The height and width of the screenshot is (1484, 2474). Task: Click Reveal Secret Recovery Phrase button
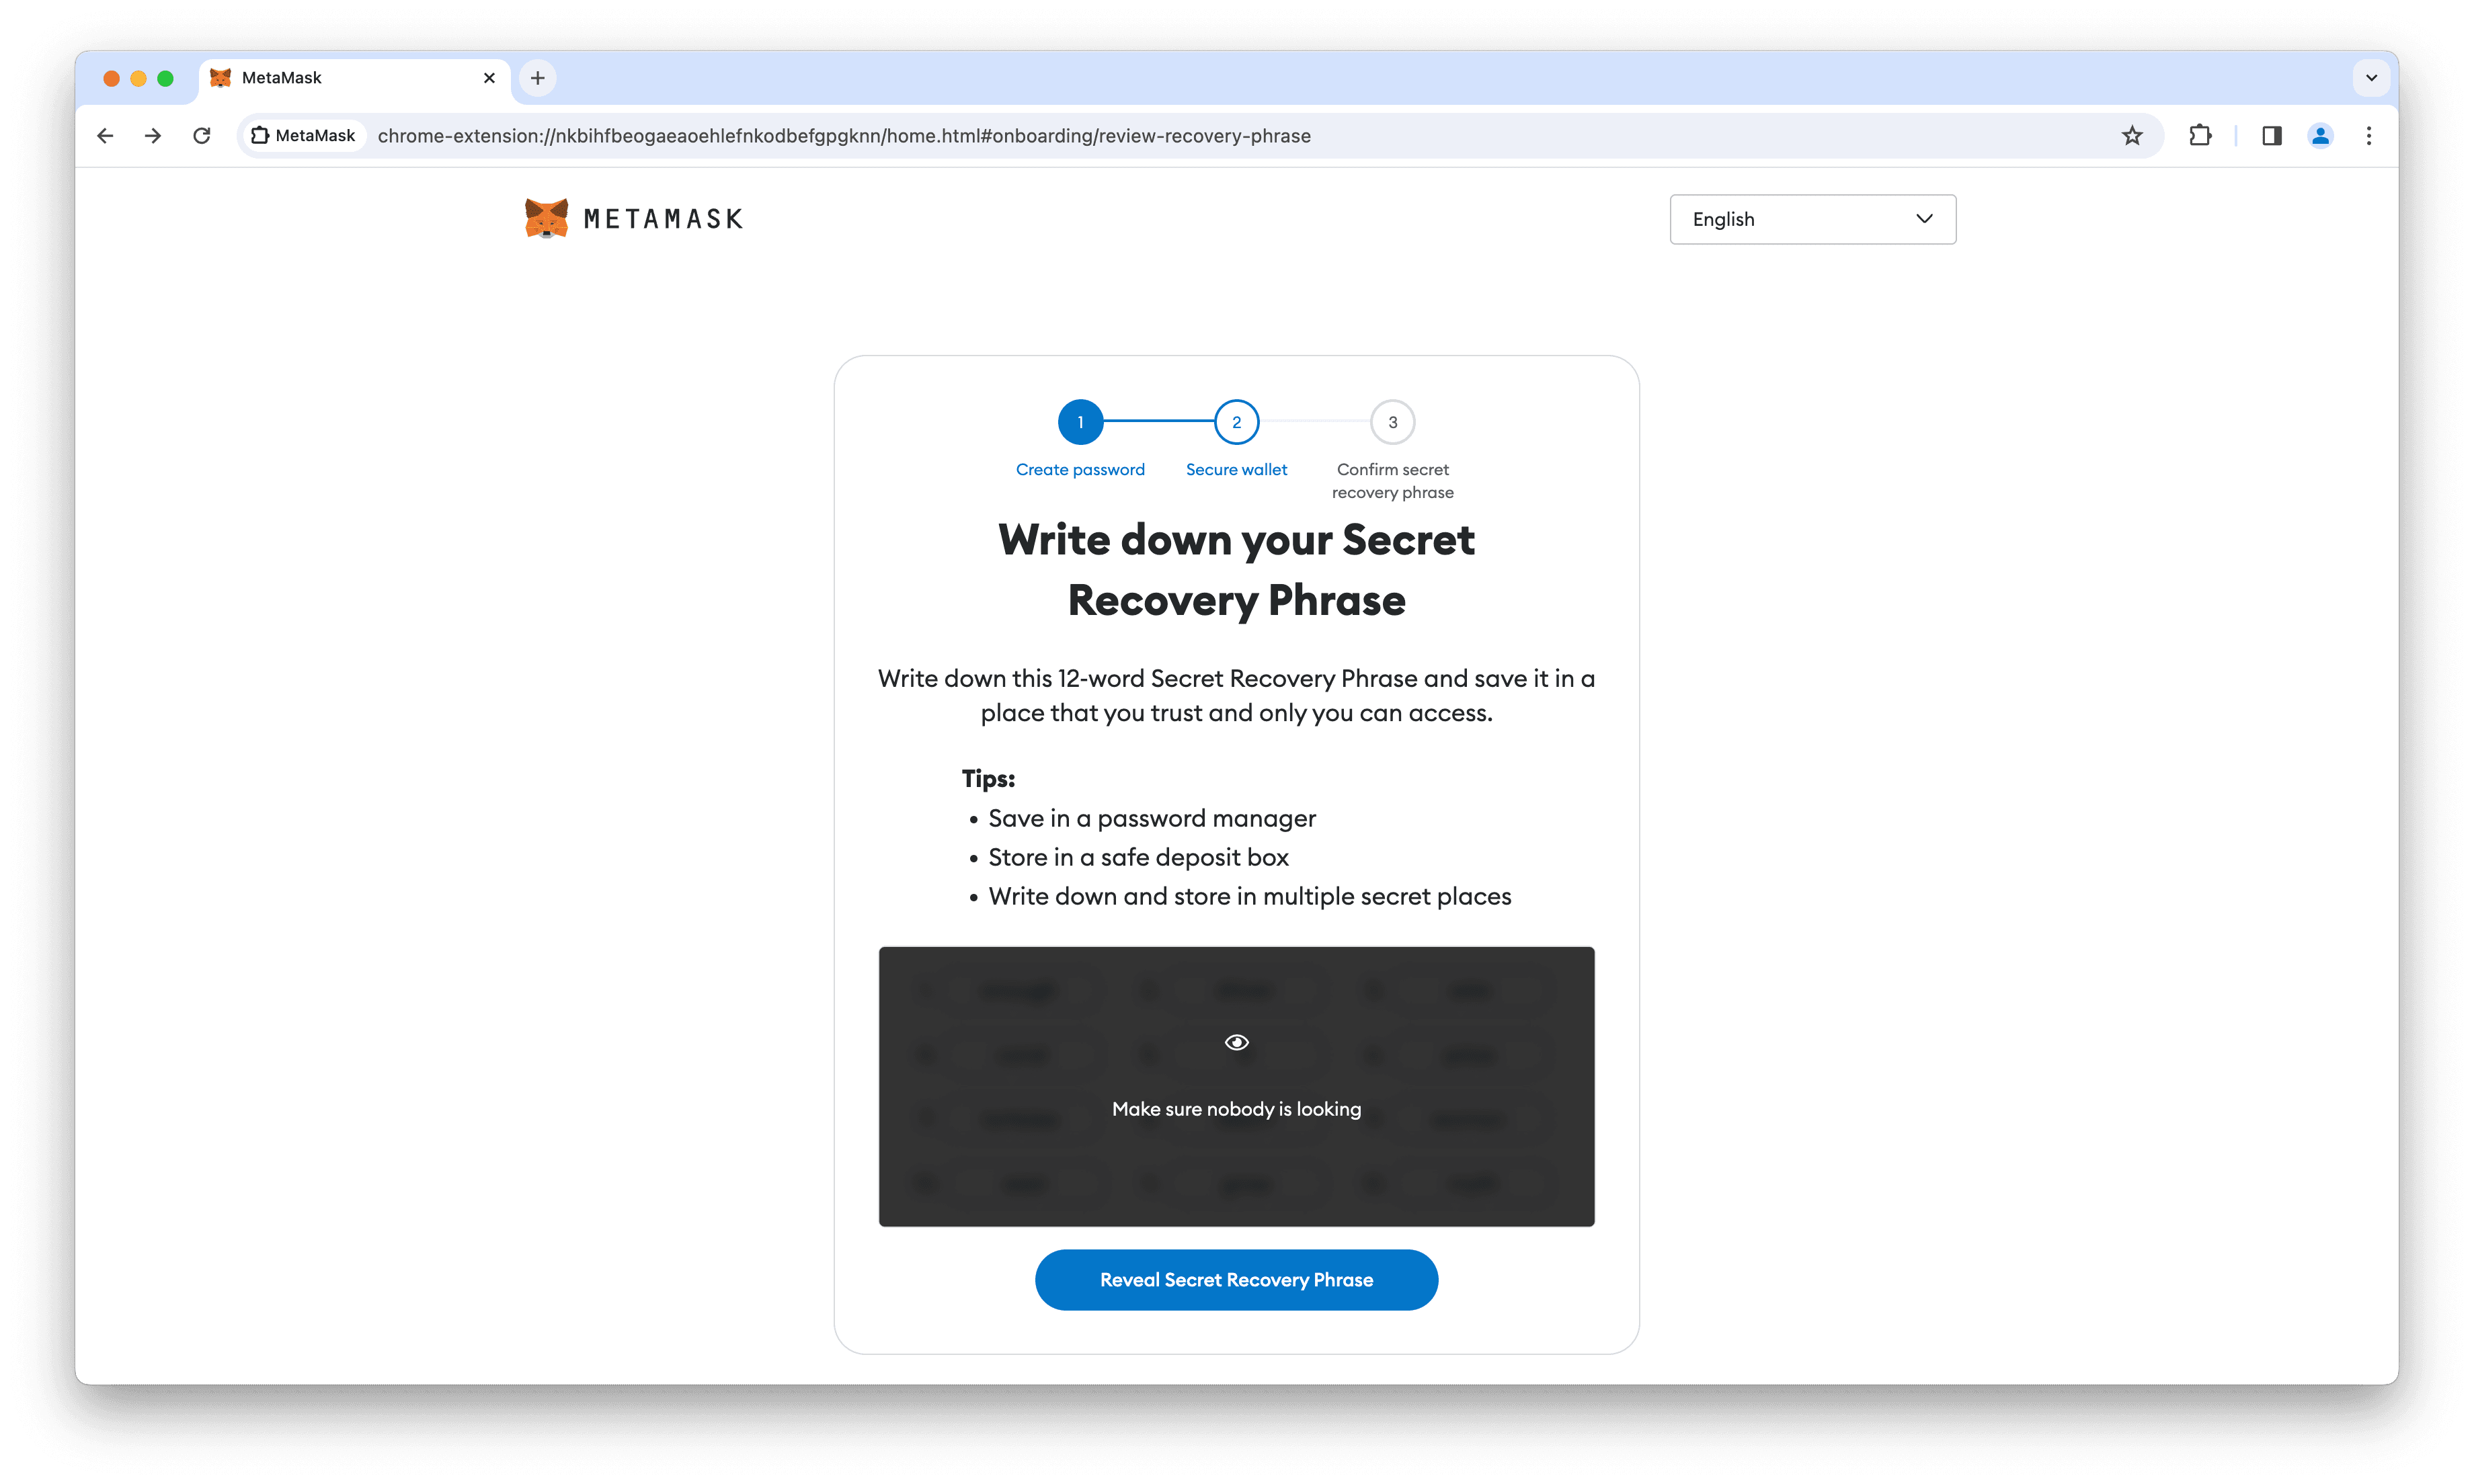[x=1237, y=1279]
